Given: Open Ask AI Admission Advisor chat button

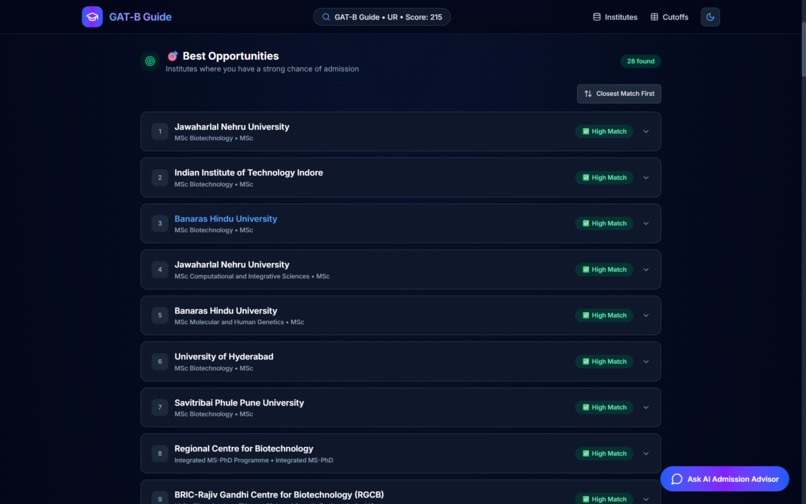Looking at the screenshot, I should pos(724,479).
